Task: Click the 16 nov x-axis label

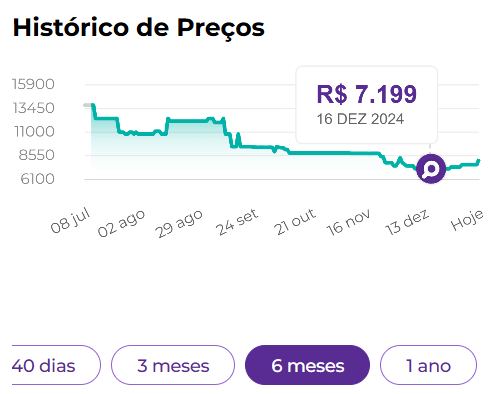Action: pos(348,222)
